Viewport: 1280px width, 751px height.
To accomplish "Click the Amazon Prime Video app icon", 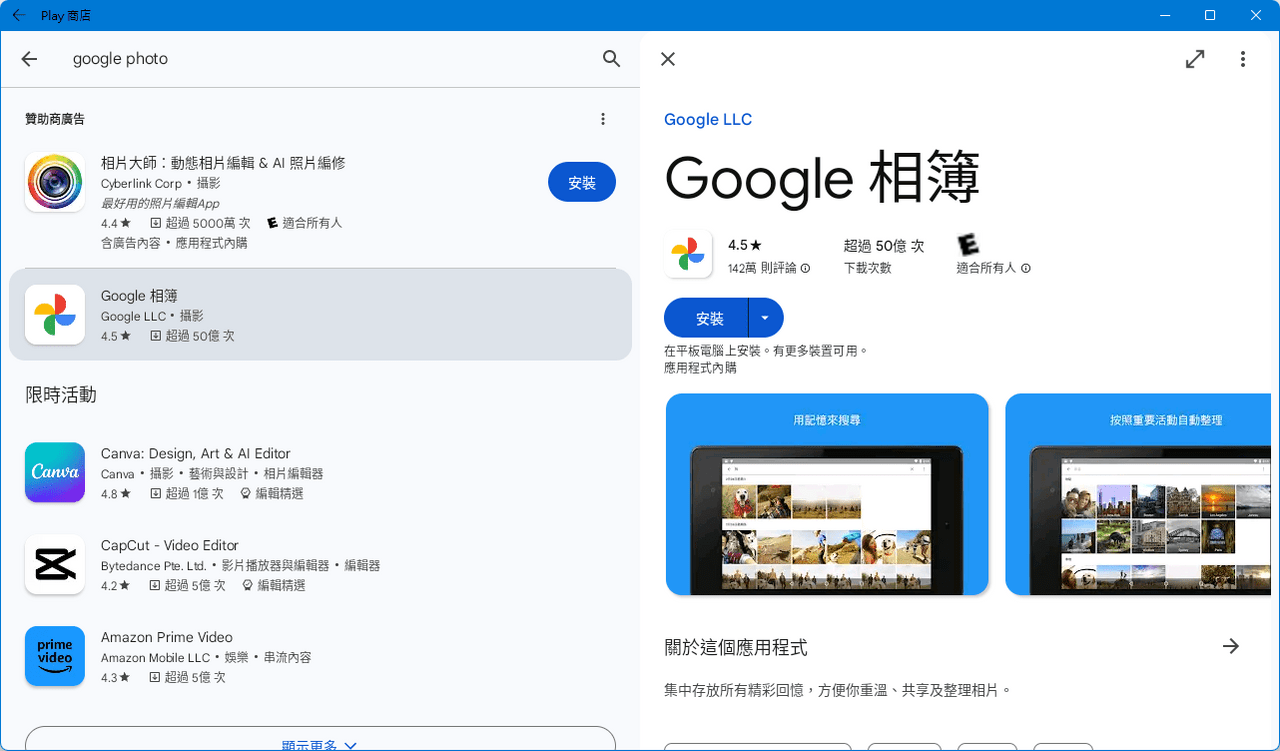I will [x=55, y=656].
